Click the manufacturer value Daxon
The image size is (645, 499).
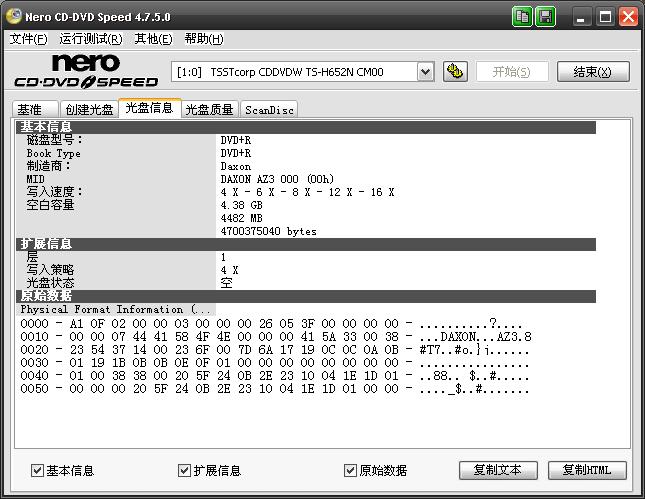(235, 167)
